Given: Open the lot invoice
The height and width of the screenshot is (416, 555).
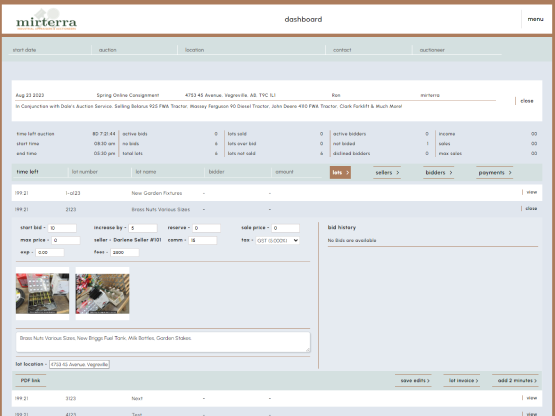Looking at the screenshot, I should [x=462, y=381].
